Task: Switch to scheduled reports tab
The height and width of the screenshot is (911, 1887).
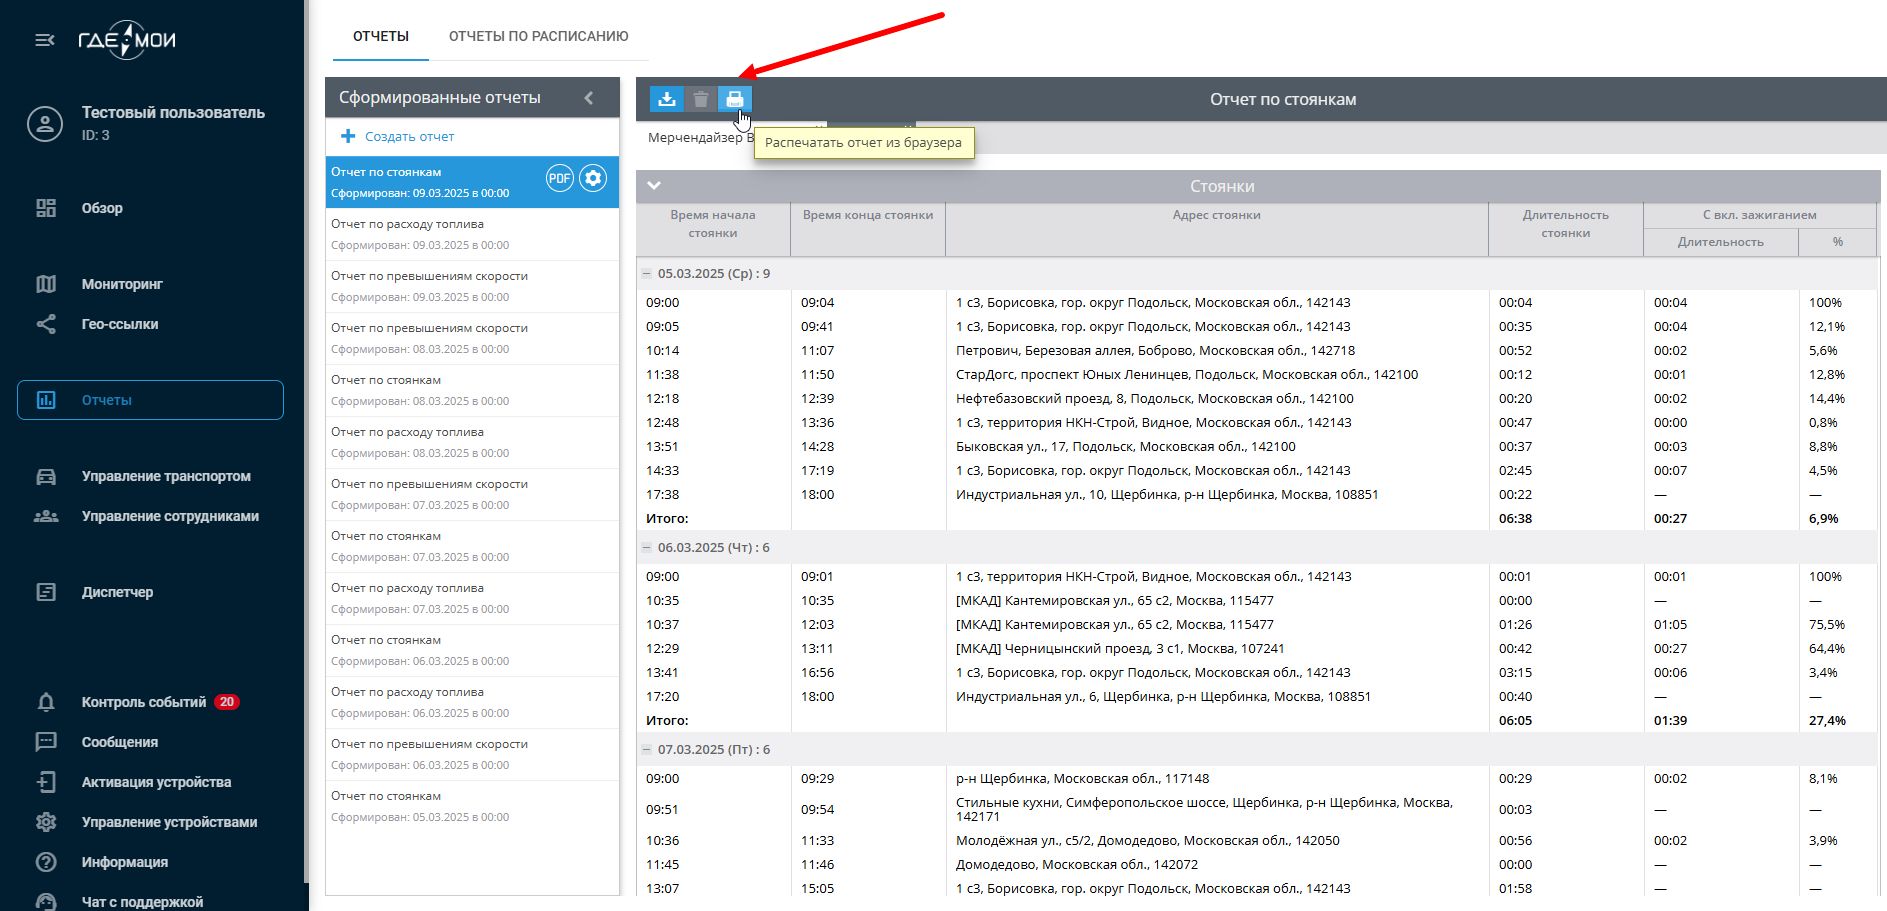Action: tap(538, 36)
